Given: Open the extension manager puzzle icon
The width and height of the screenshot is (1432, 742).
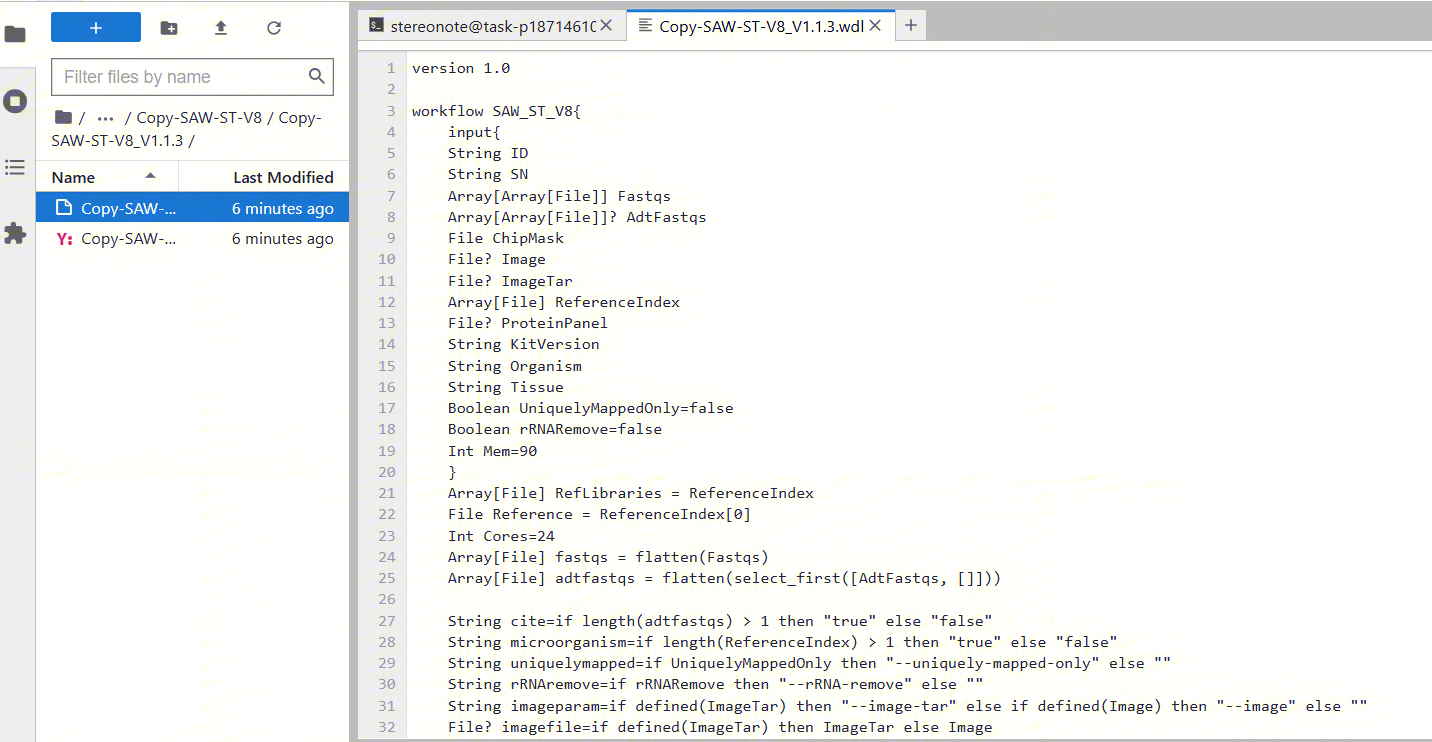Looking at the screenshot, I should tap(15, 234).
